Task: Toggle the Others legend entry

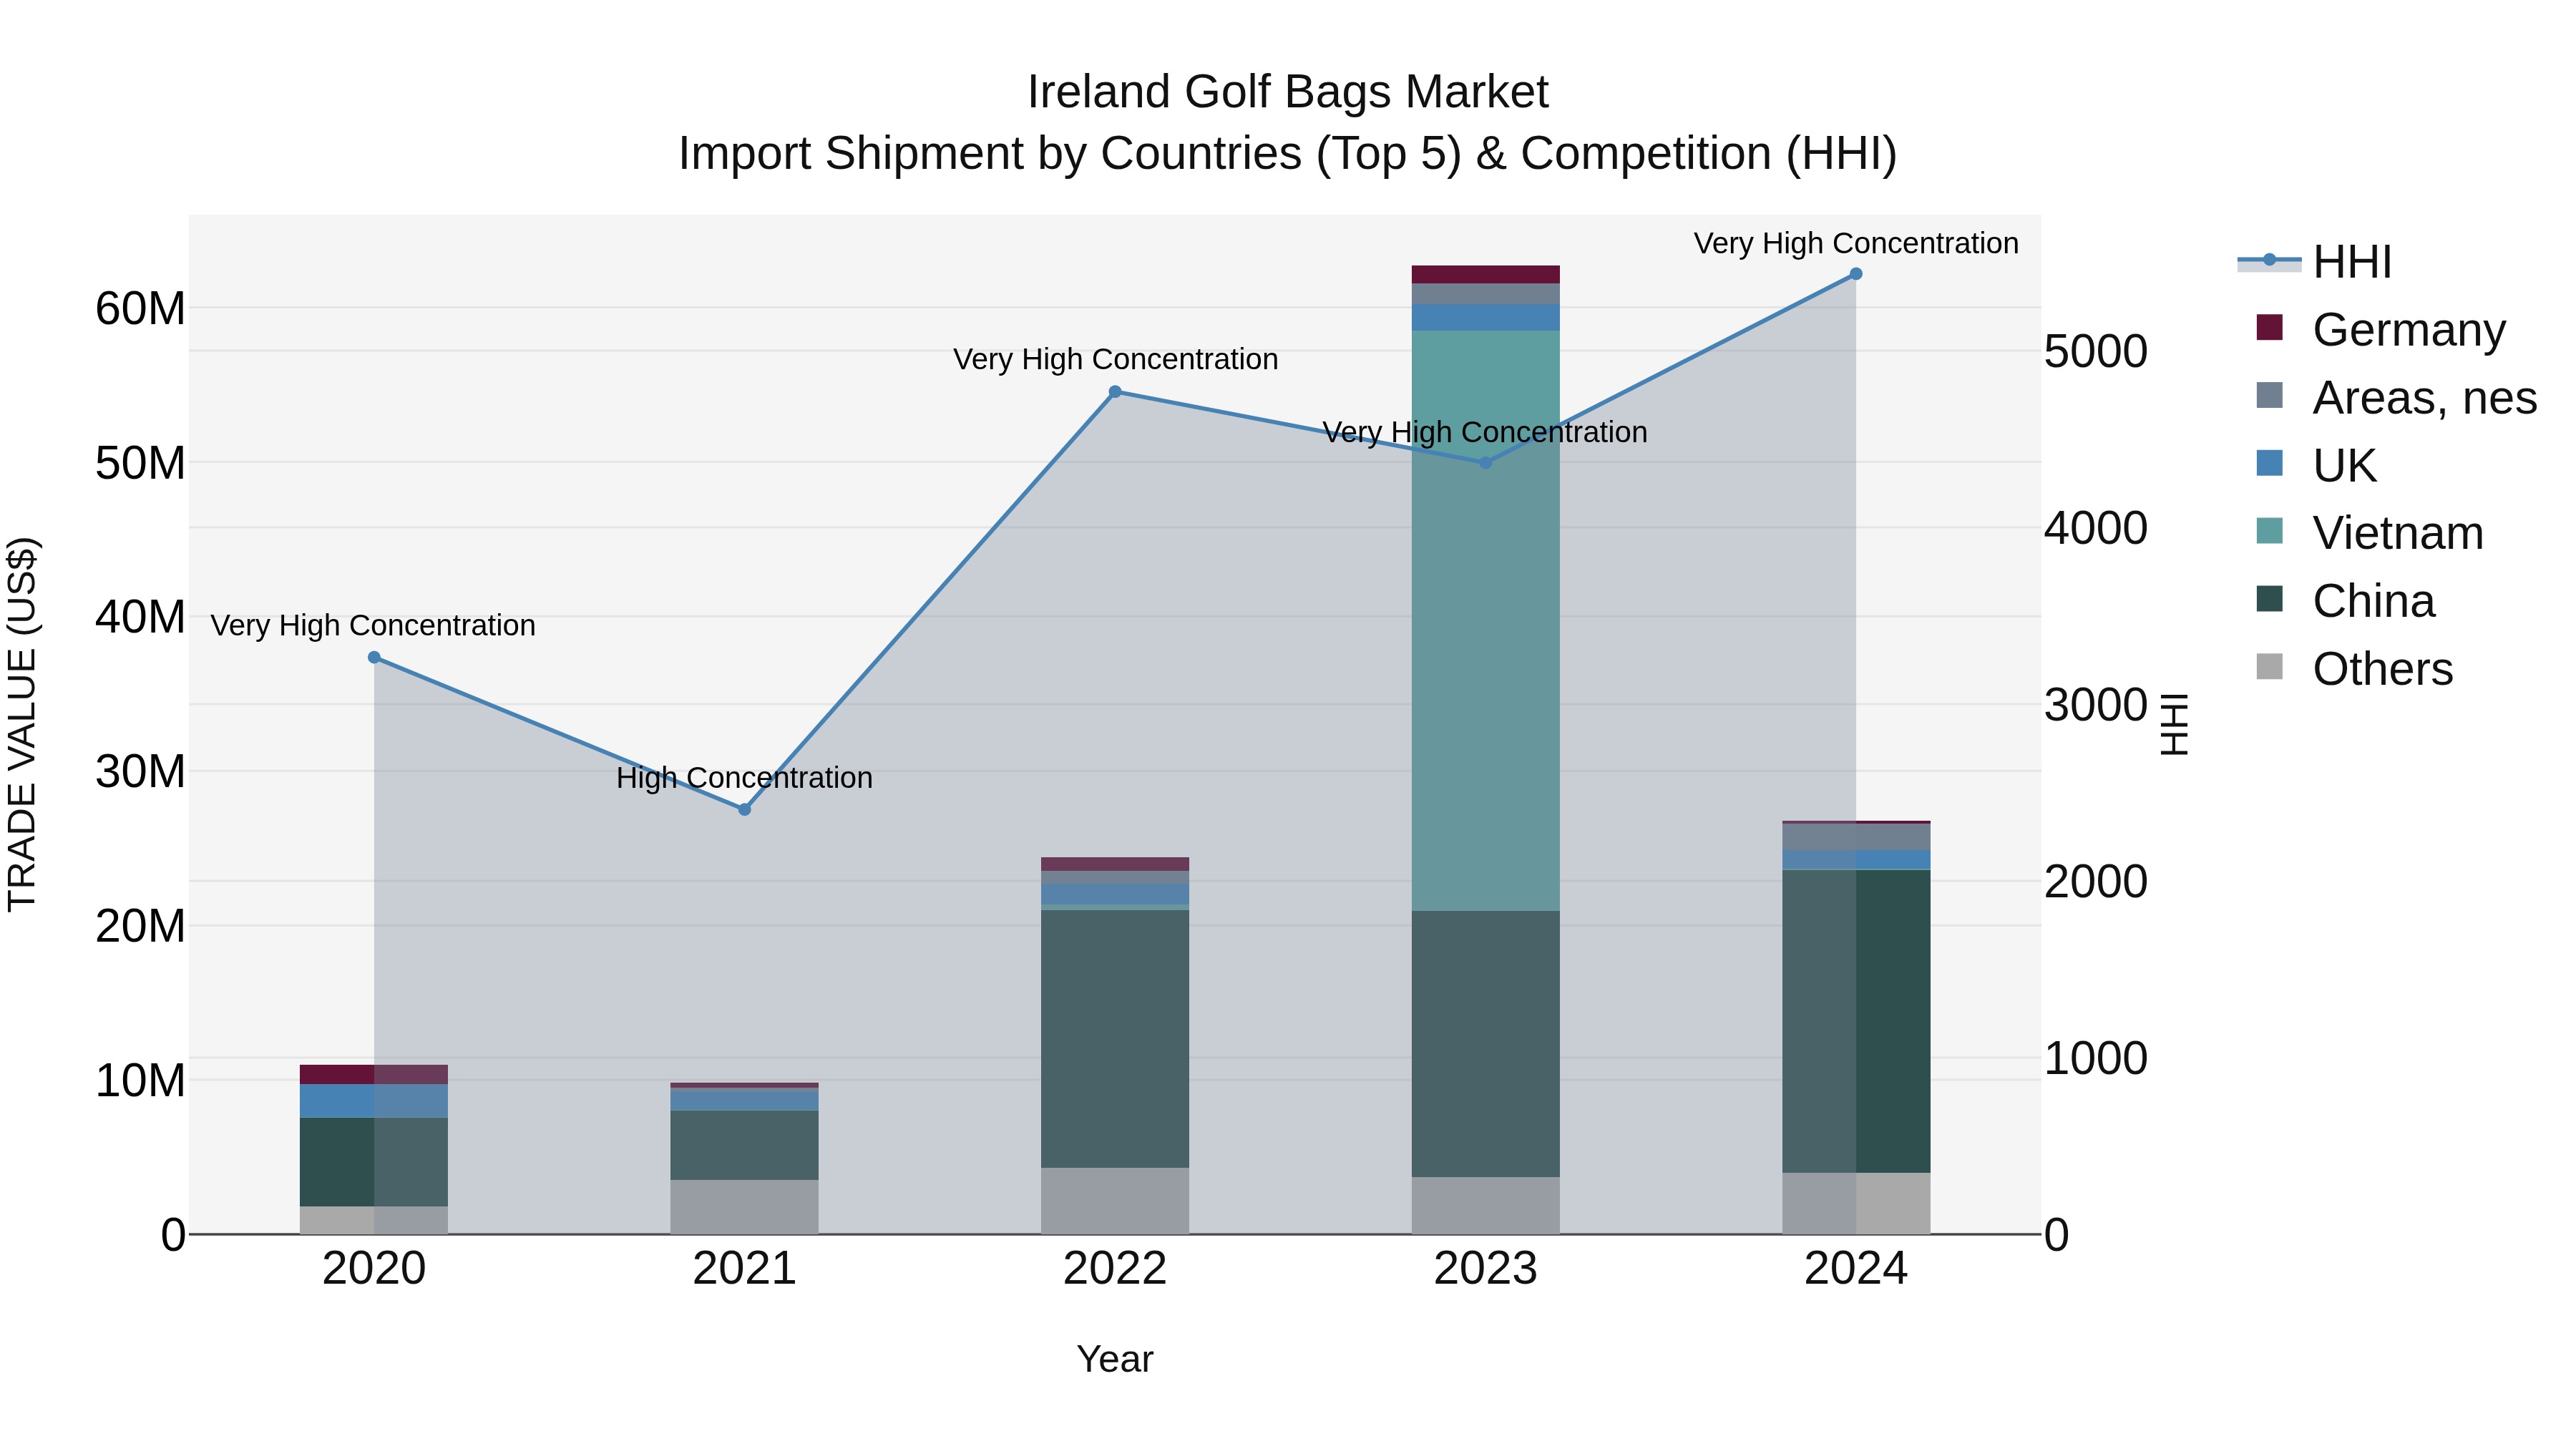Action: pyautogui.click(x=2355, y=669)
